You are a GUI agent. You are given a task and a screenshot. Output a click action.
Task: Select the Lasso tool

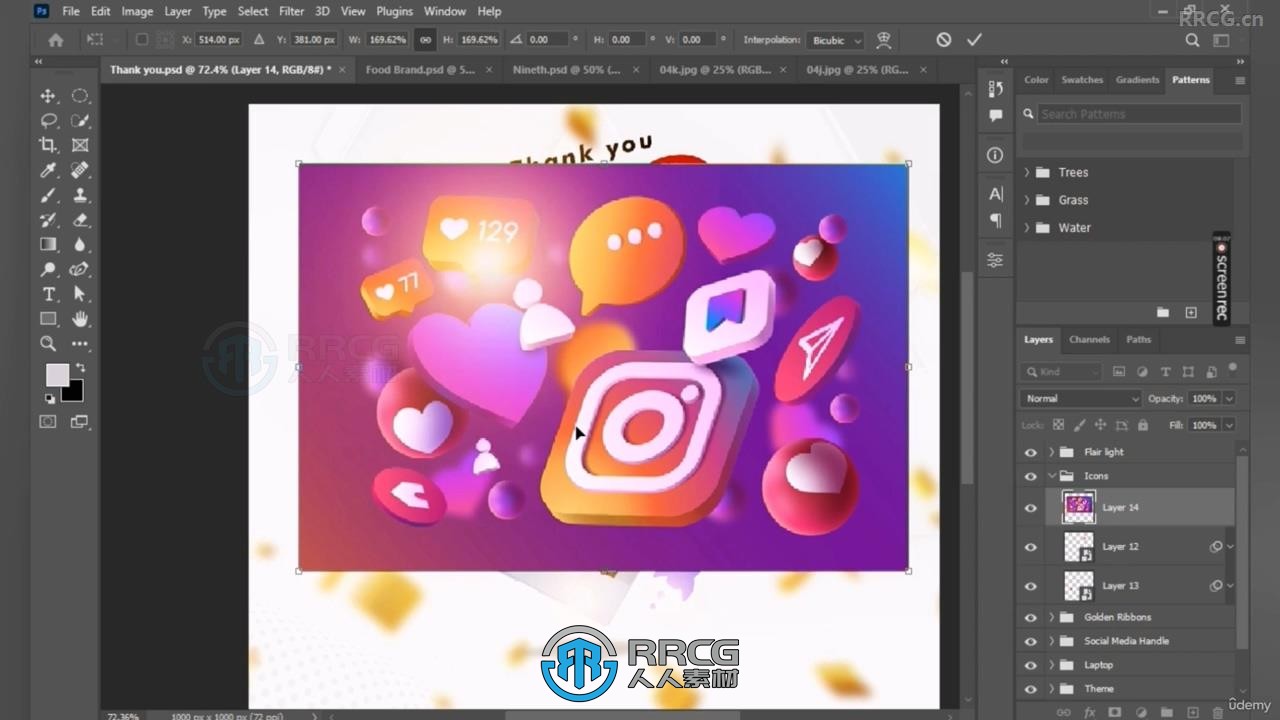(x=48, y=120)
